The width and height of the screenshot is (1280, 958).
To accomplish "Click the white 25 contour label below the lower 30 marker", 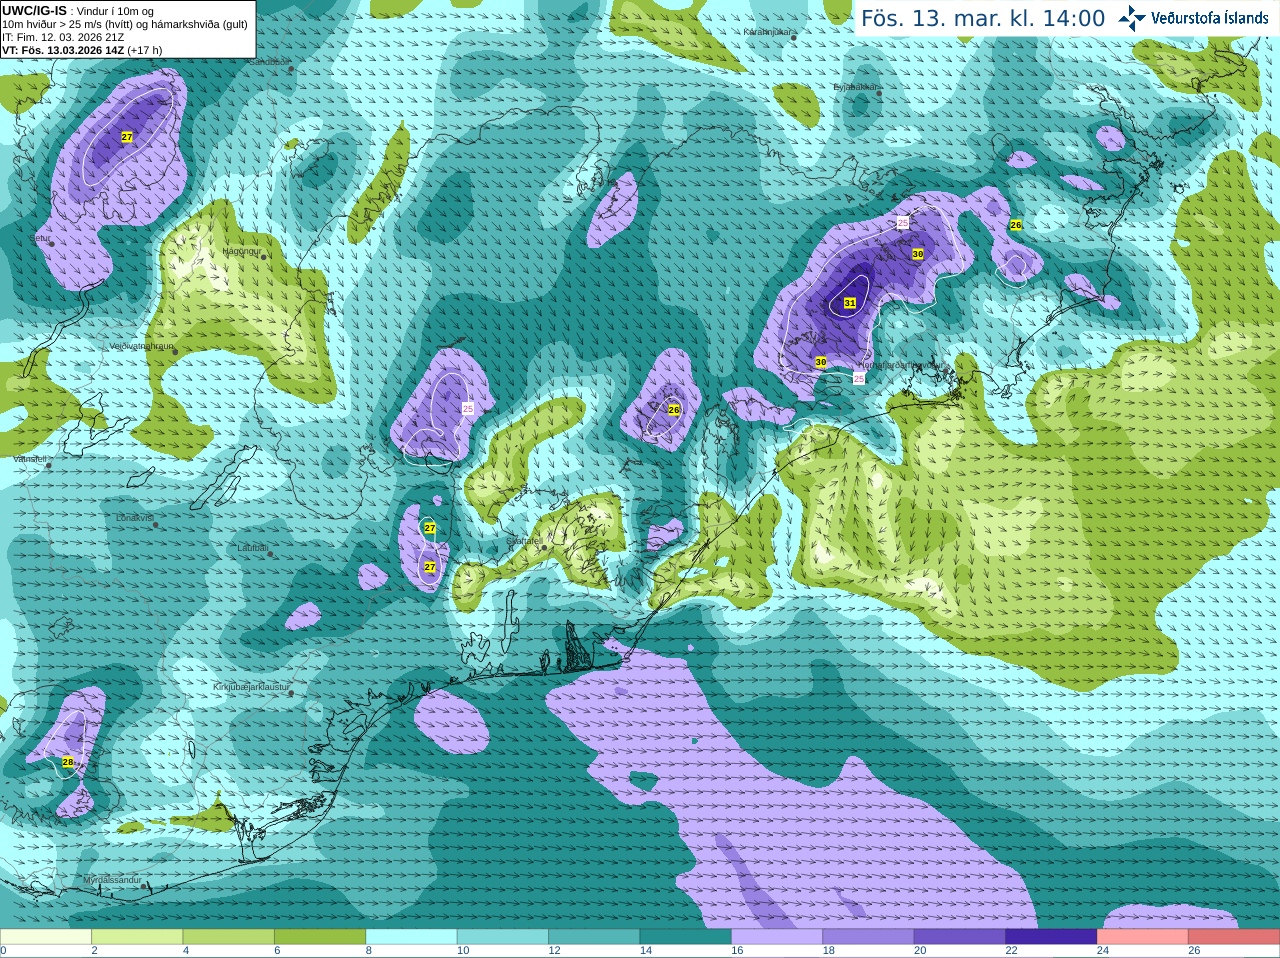I will pyautogui.click(x=859, y=378).
